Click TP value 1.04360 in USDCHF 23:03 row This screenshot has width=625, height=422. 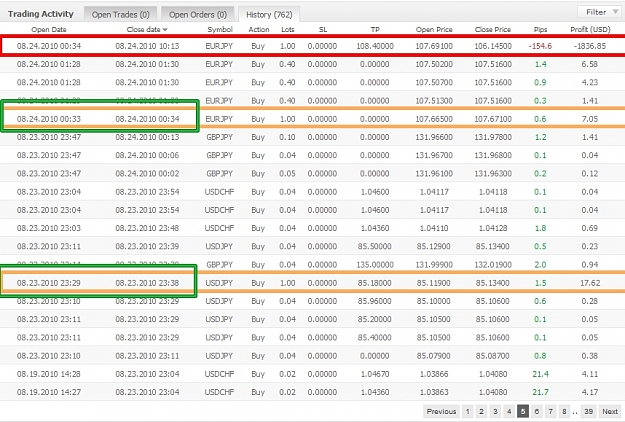(375, 228)
